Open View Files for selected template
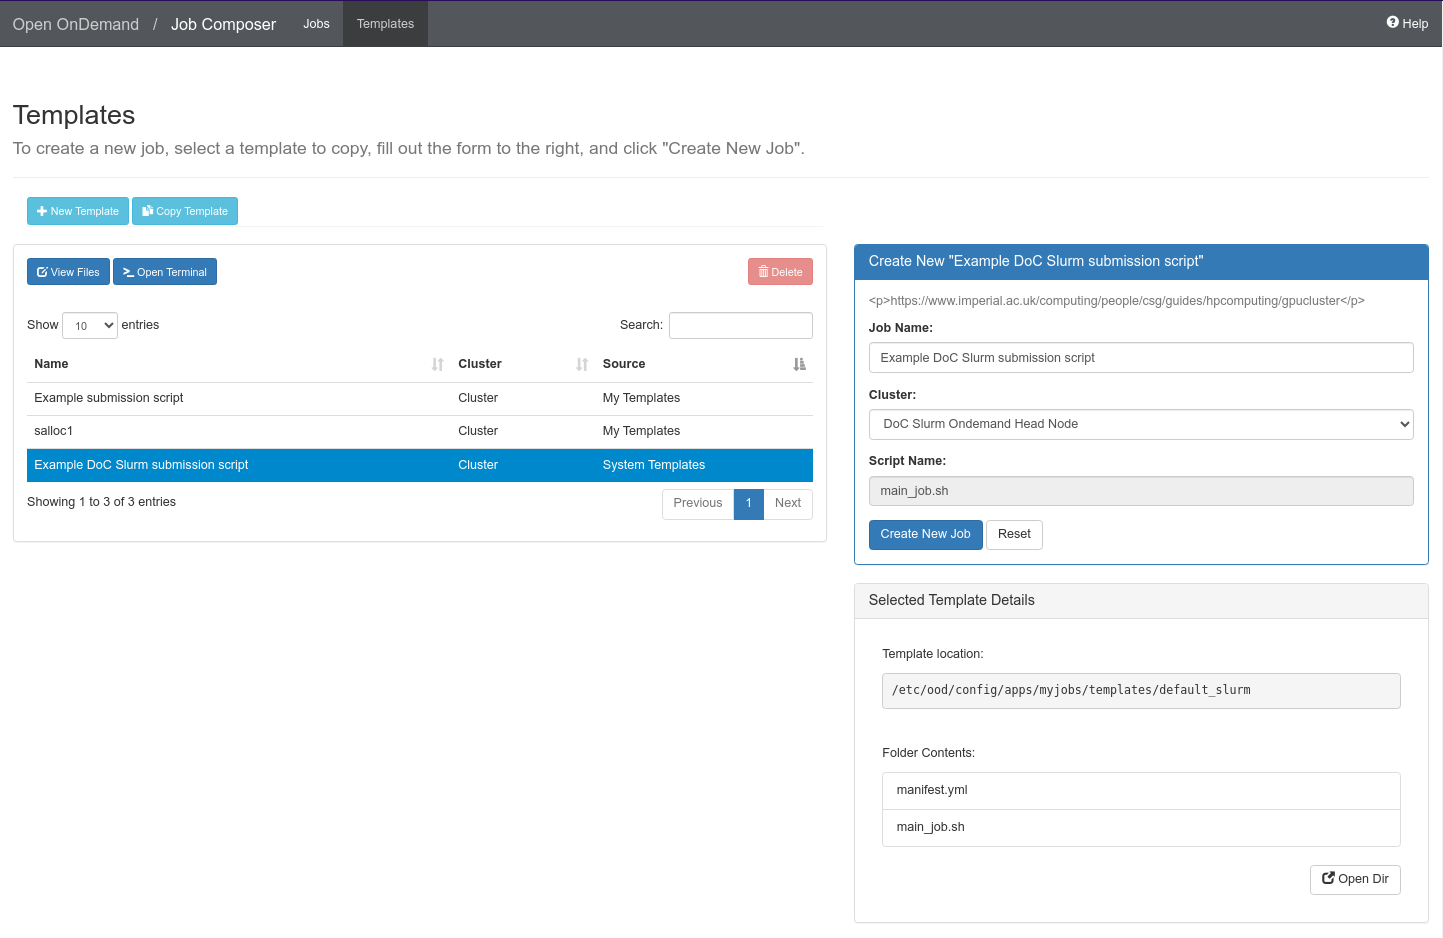This screenshot has width=1443, height=938. 68,272
